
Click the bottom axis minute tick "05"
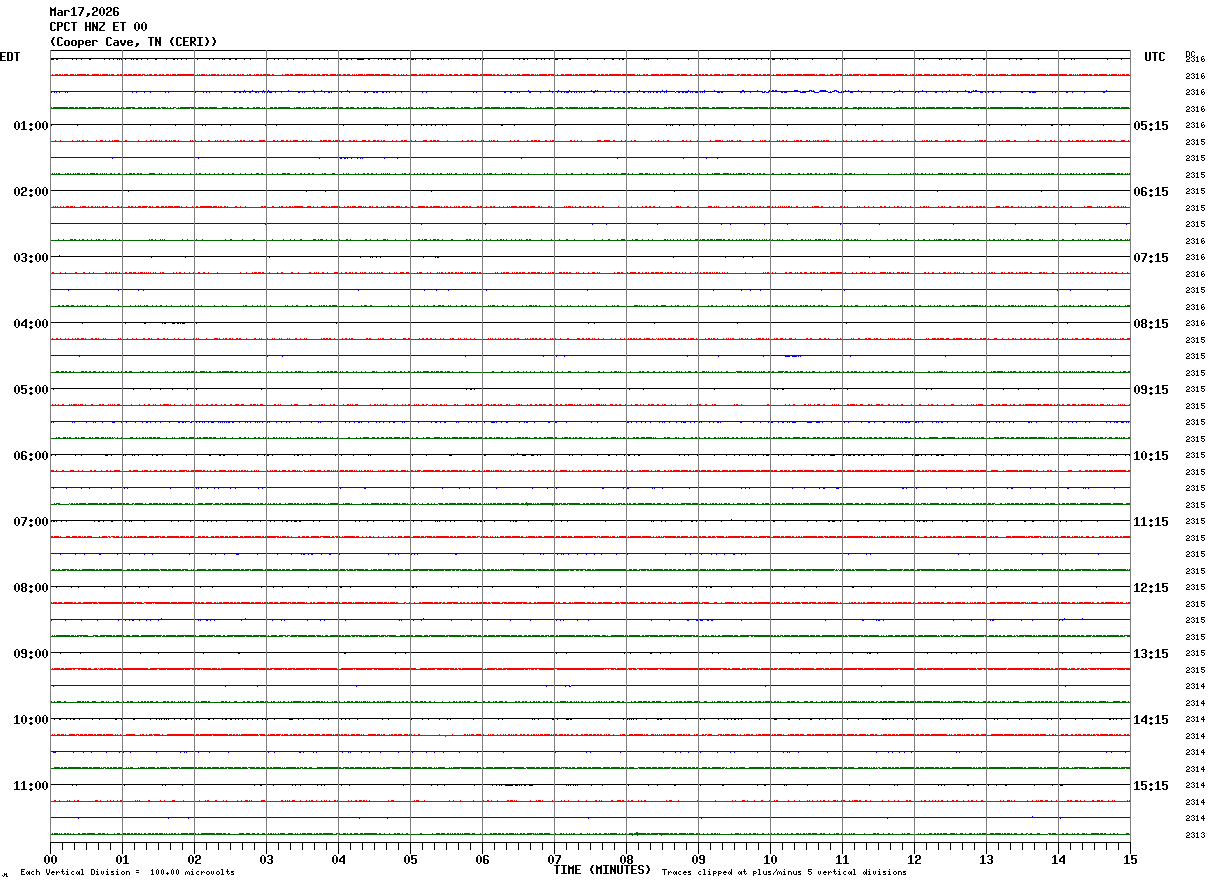pyautogui.click(x=411, y=859)
